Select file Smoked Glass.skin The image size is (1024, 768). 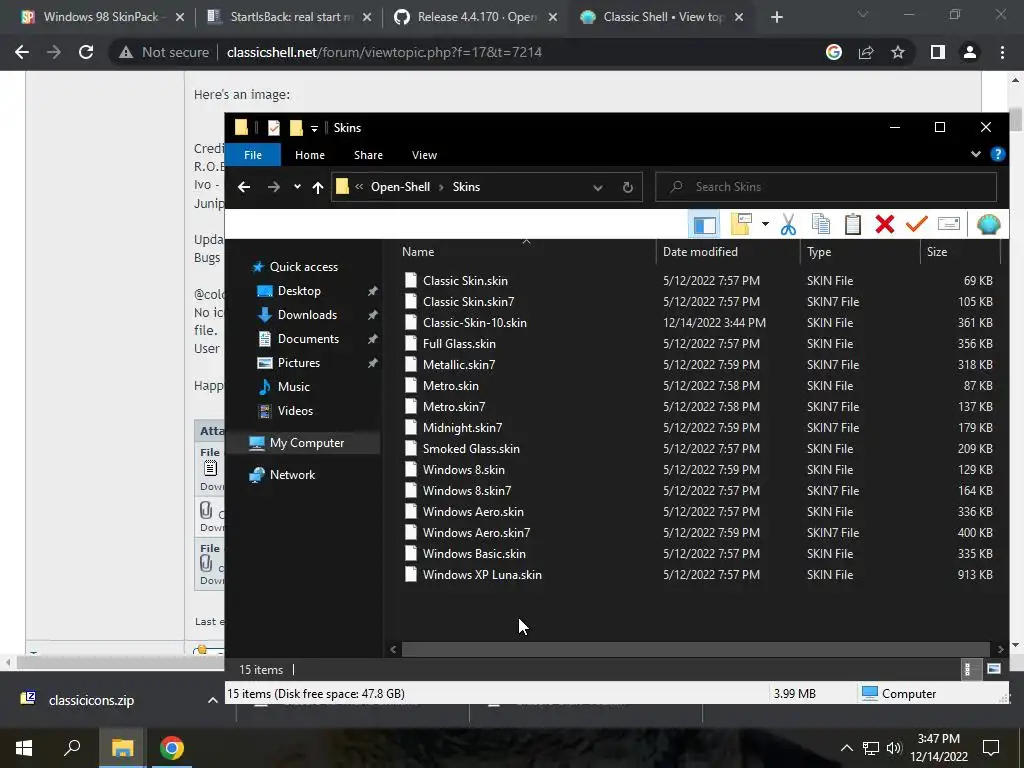click(471, 449)
